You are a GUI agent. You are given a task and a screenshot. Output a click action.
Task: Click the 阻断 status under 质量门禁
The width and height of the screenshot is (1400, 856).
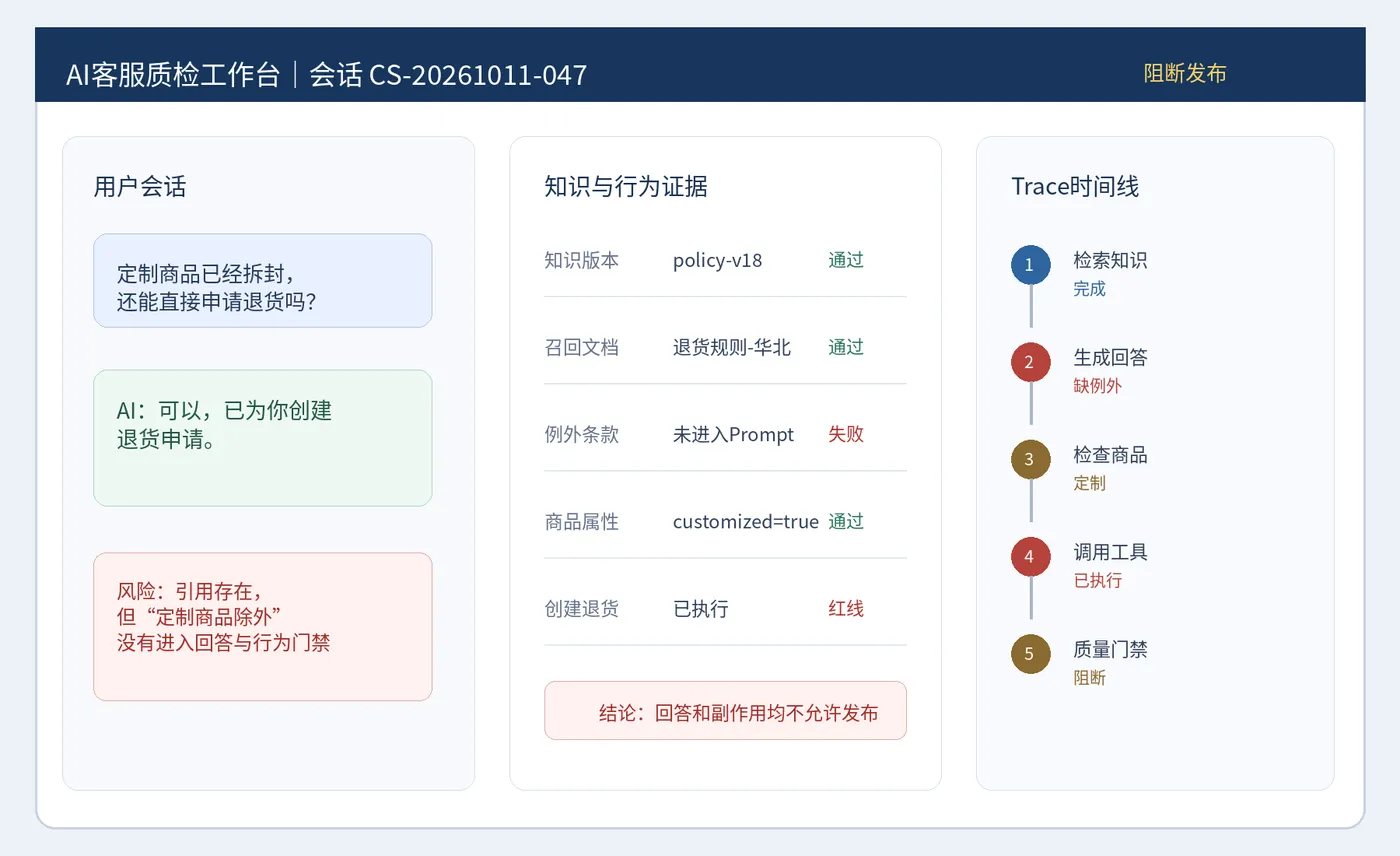tap(1090, 677)
